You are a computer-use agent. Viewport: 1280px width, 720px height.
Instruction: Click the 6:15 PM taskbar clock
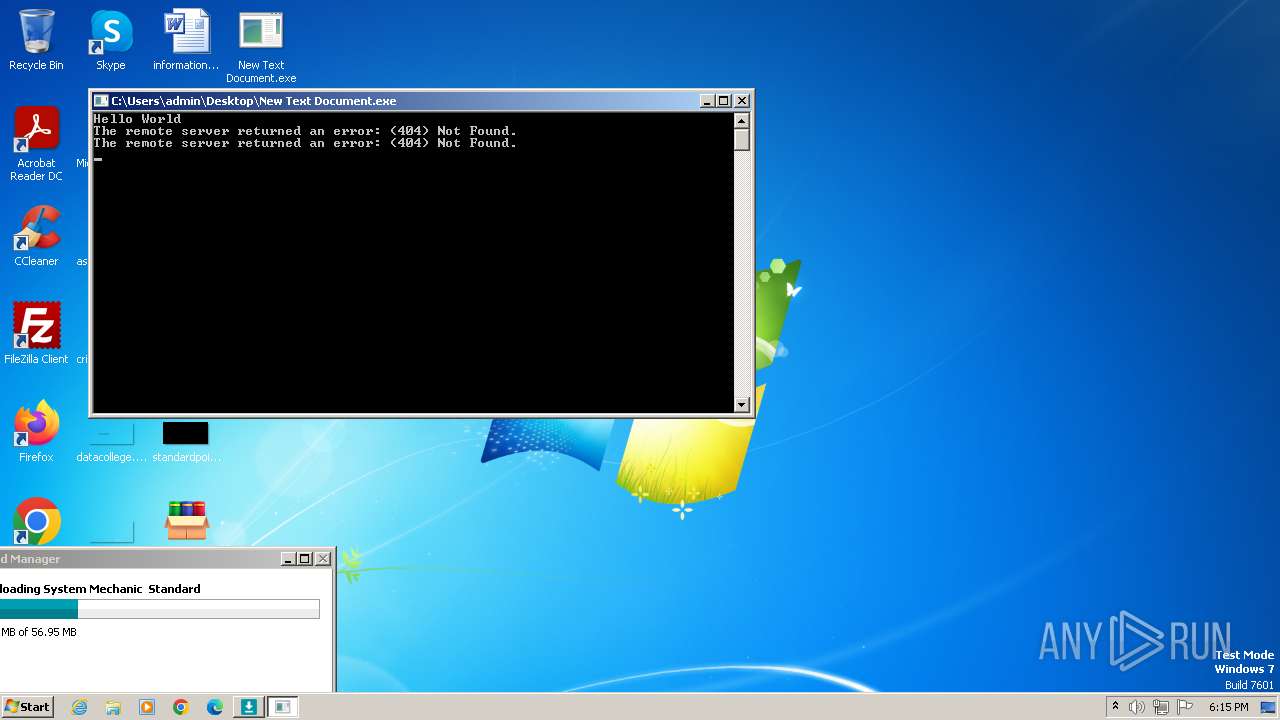(x=1228, y=707)
